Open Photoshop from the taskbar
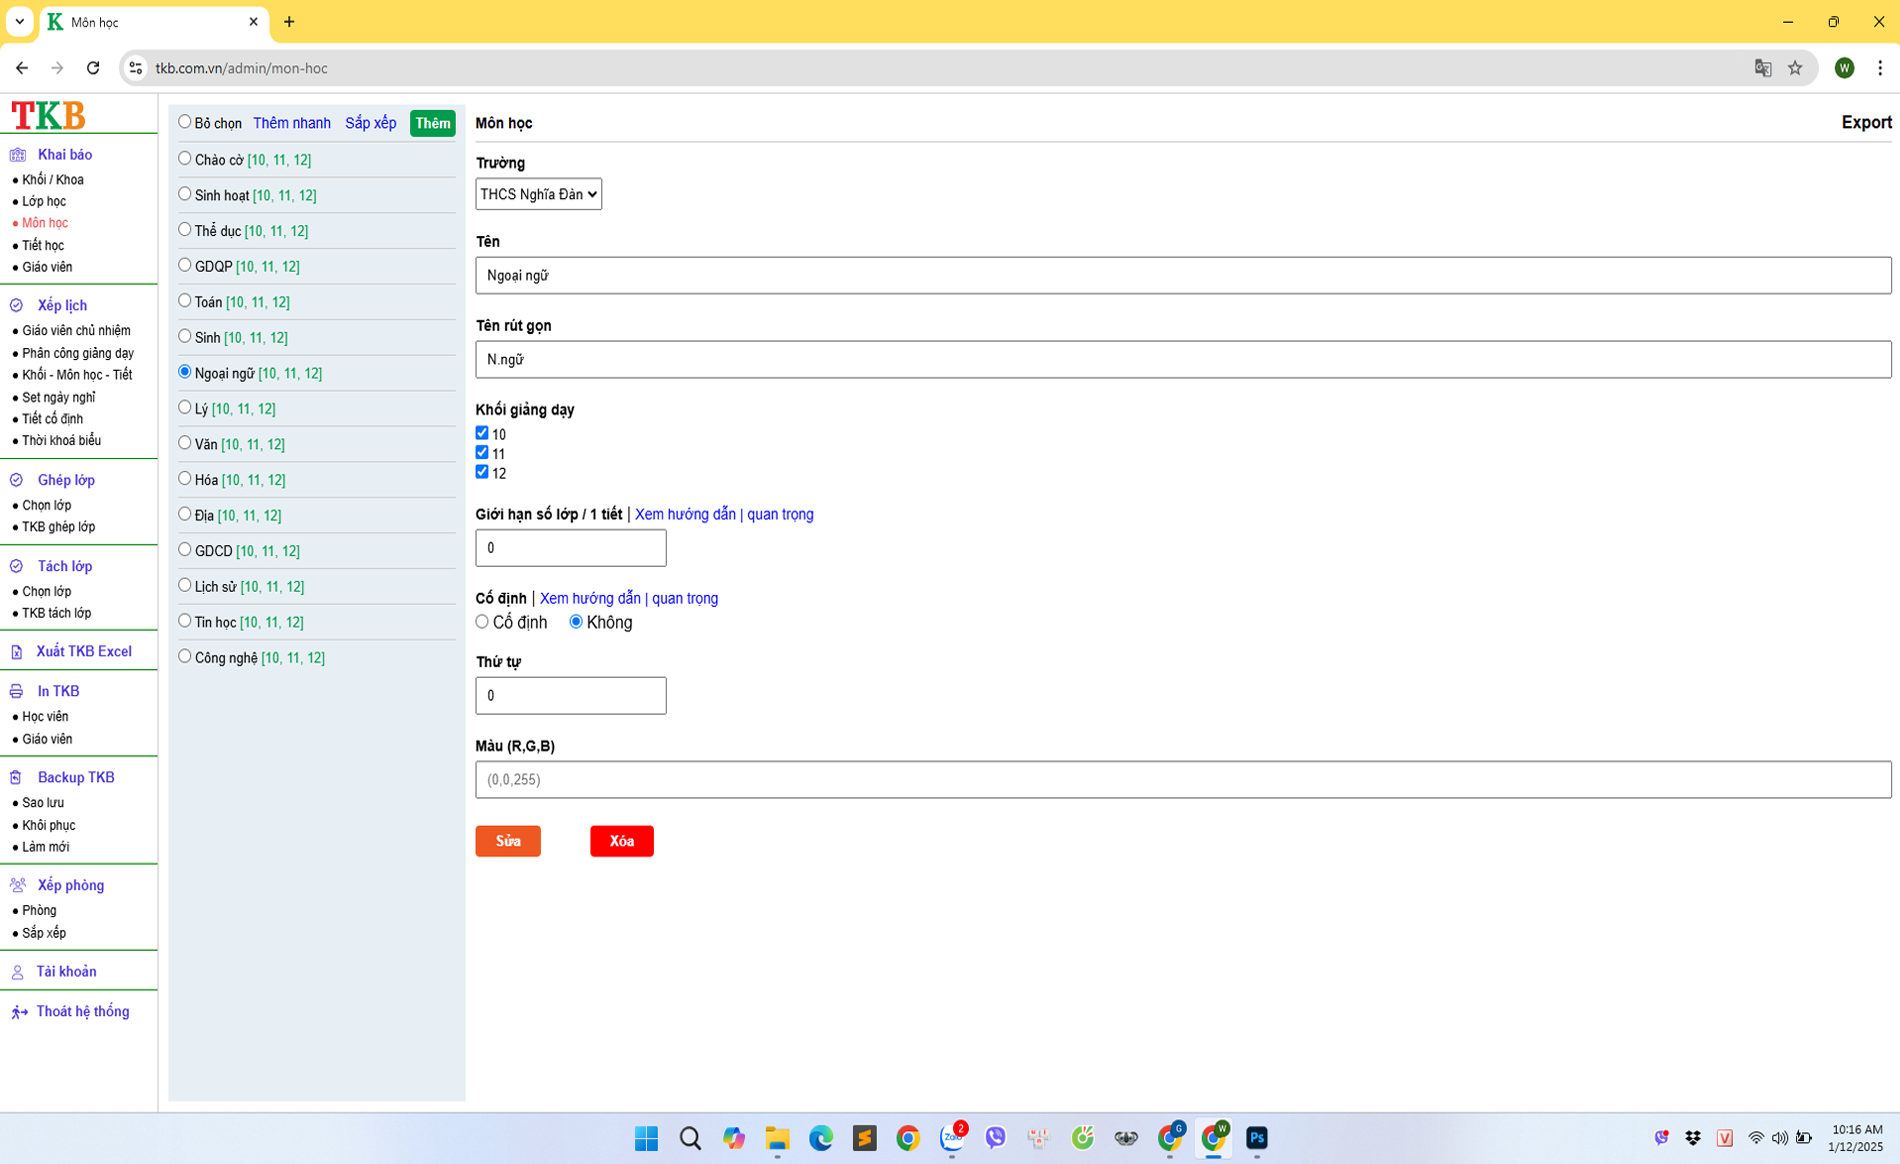The height and width of the screenshot is (1164, 1900). [x=1257, y=1138]
